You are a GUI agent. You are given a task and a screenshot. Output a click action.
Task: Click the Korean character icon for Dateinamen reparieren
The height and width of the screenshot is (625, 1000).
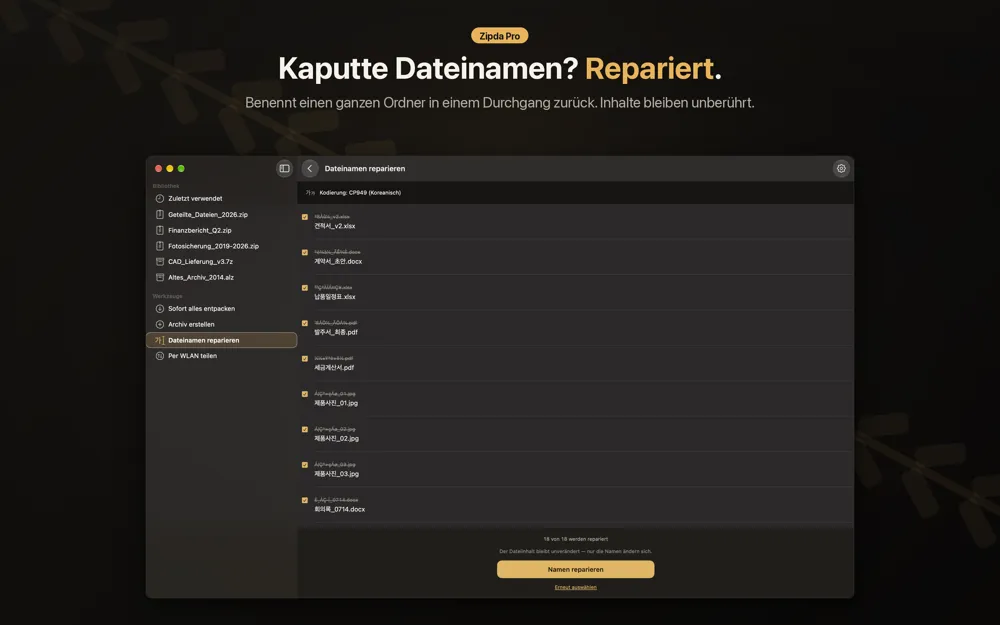(160, 340)
